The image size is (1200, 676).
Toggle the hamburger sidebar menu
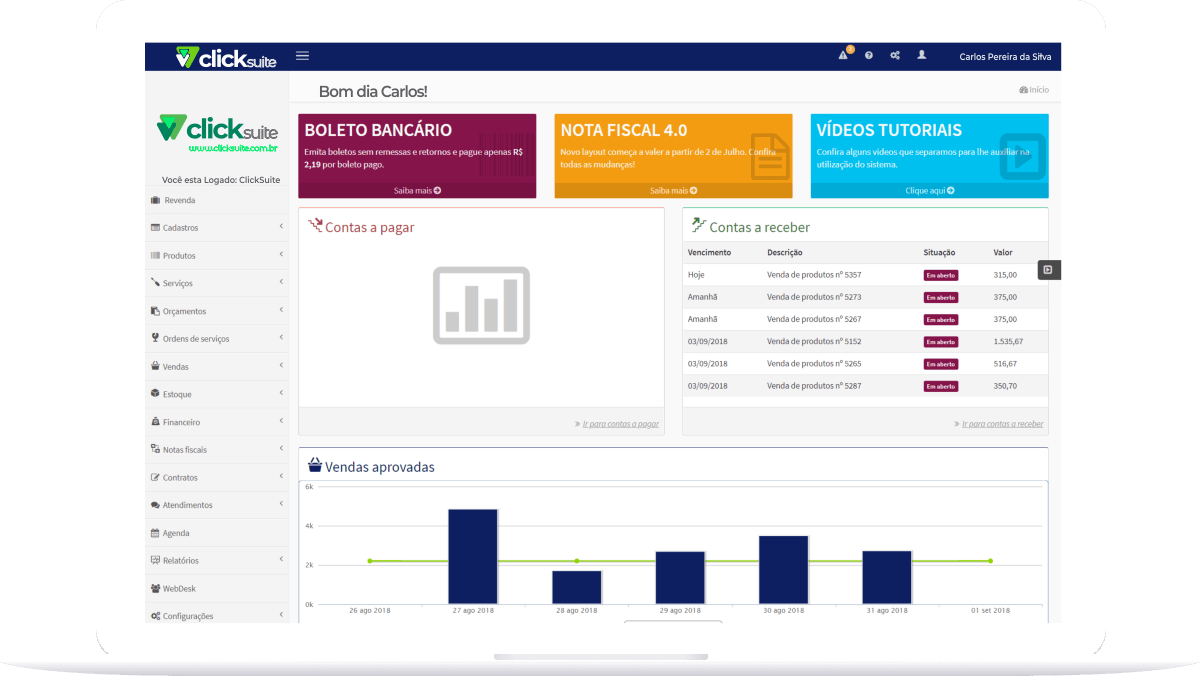302,56
